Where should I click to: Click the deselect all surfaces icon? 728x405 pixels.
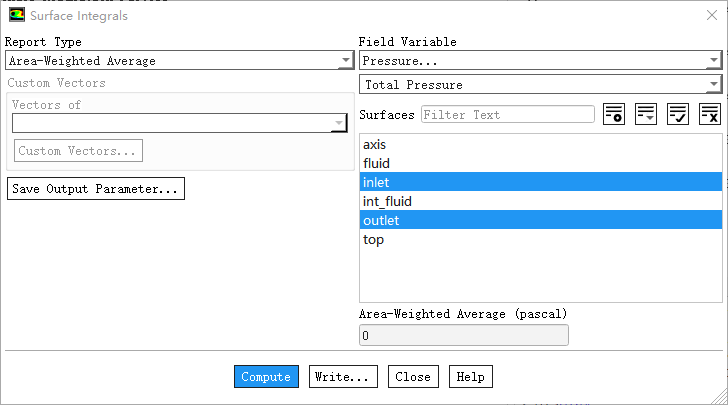coord(710,115)
